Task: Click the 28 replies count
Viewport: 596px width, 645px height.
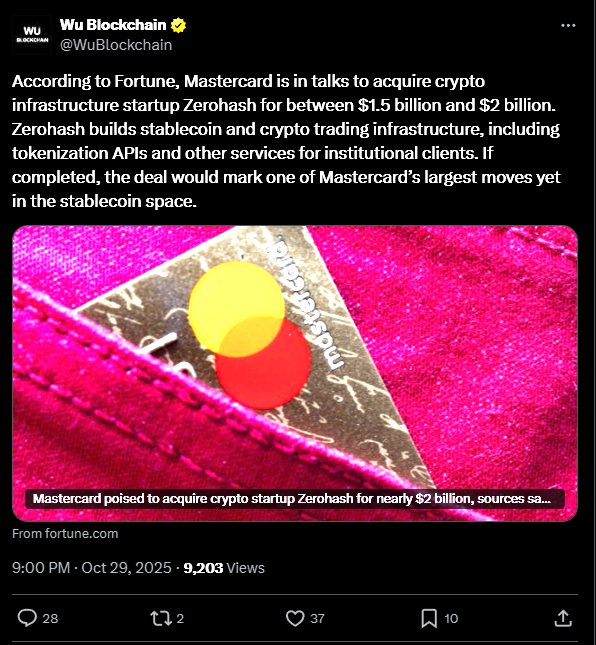Action: [x=50, y=619]
